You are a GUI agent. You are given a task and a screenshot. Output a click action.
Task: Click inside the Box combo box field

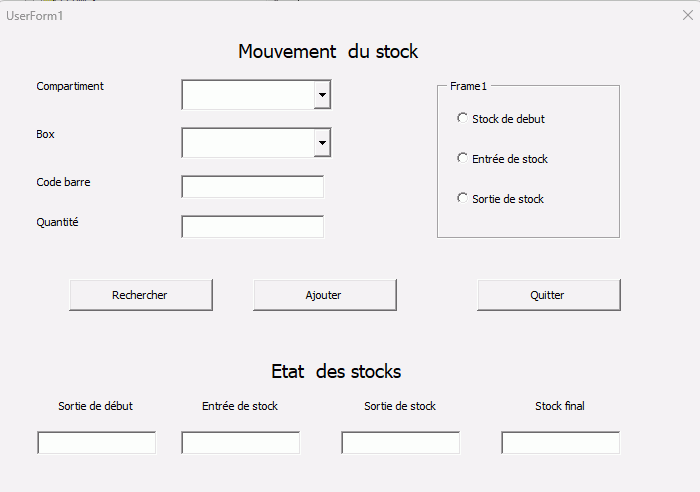pos(248,143)
